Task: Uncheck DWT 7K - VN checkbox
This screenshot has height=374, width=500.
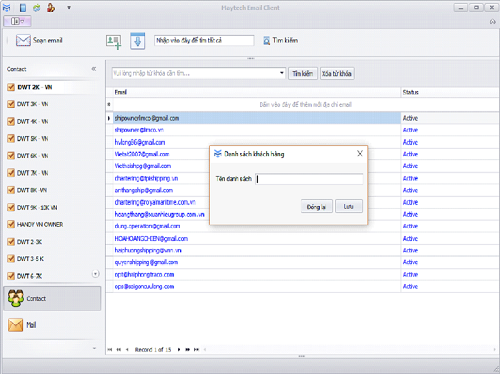Action: (11, 173)
